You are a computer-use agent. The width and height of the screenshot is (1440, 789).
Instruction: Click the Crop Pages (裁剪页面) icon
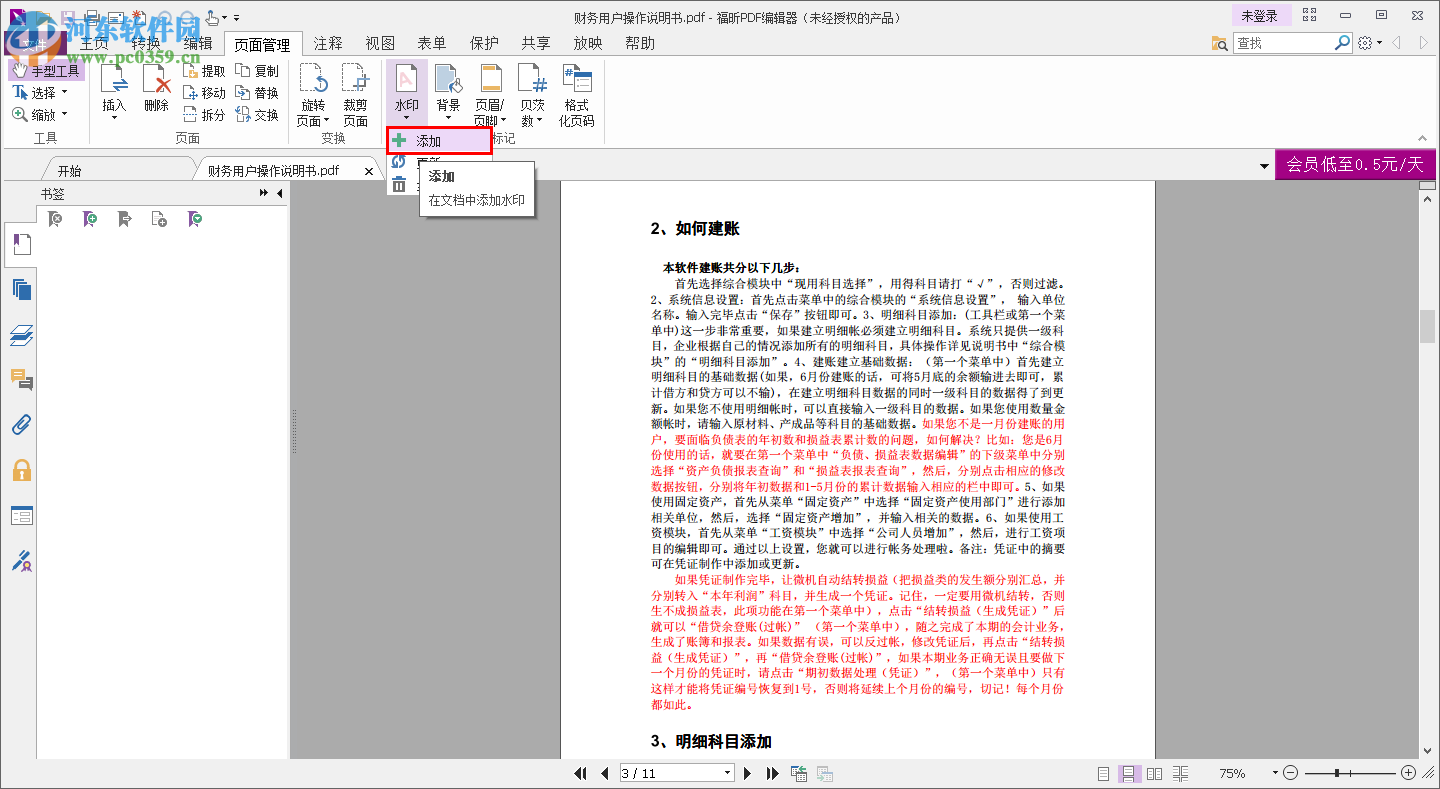[x=355, y=79]
